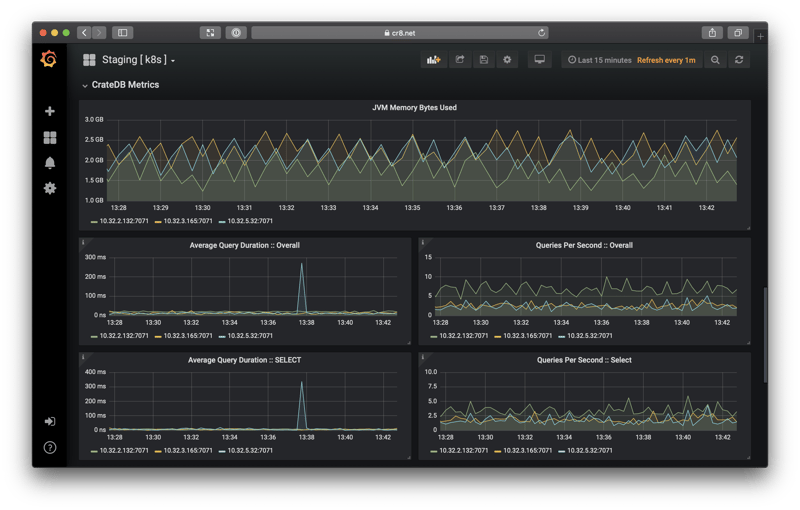
Task: Click info icon on Queries Per Second Select panel
Action: 422,357
